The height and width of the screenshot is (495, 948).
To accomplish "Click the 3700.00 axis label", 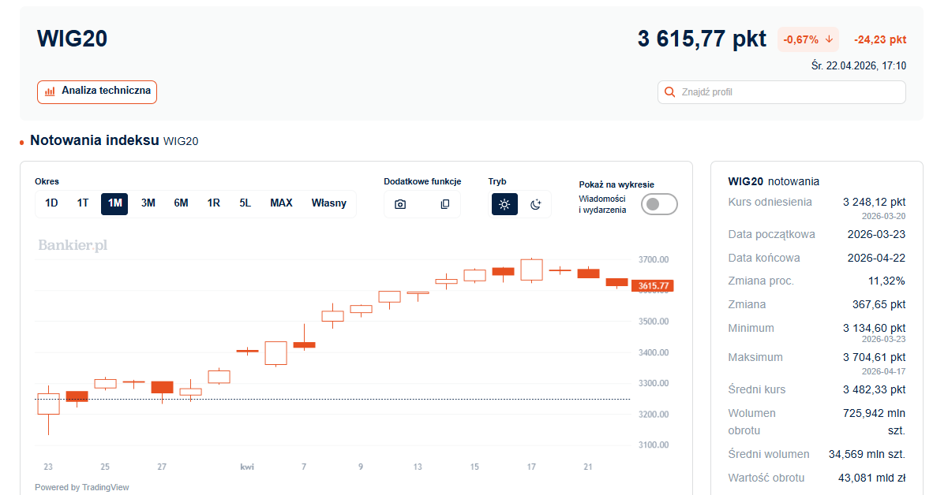I will click(x=654, y=259).
